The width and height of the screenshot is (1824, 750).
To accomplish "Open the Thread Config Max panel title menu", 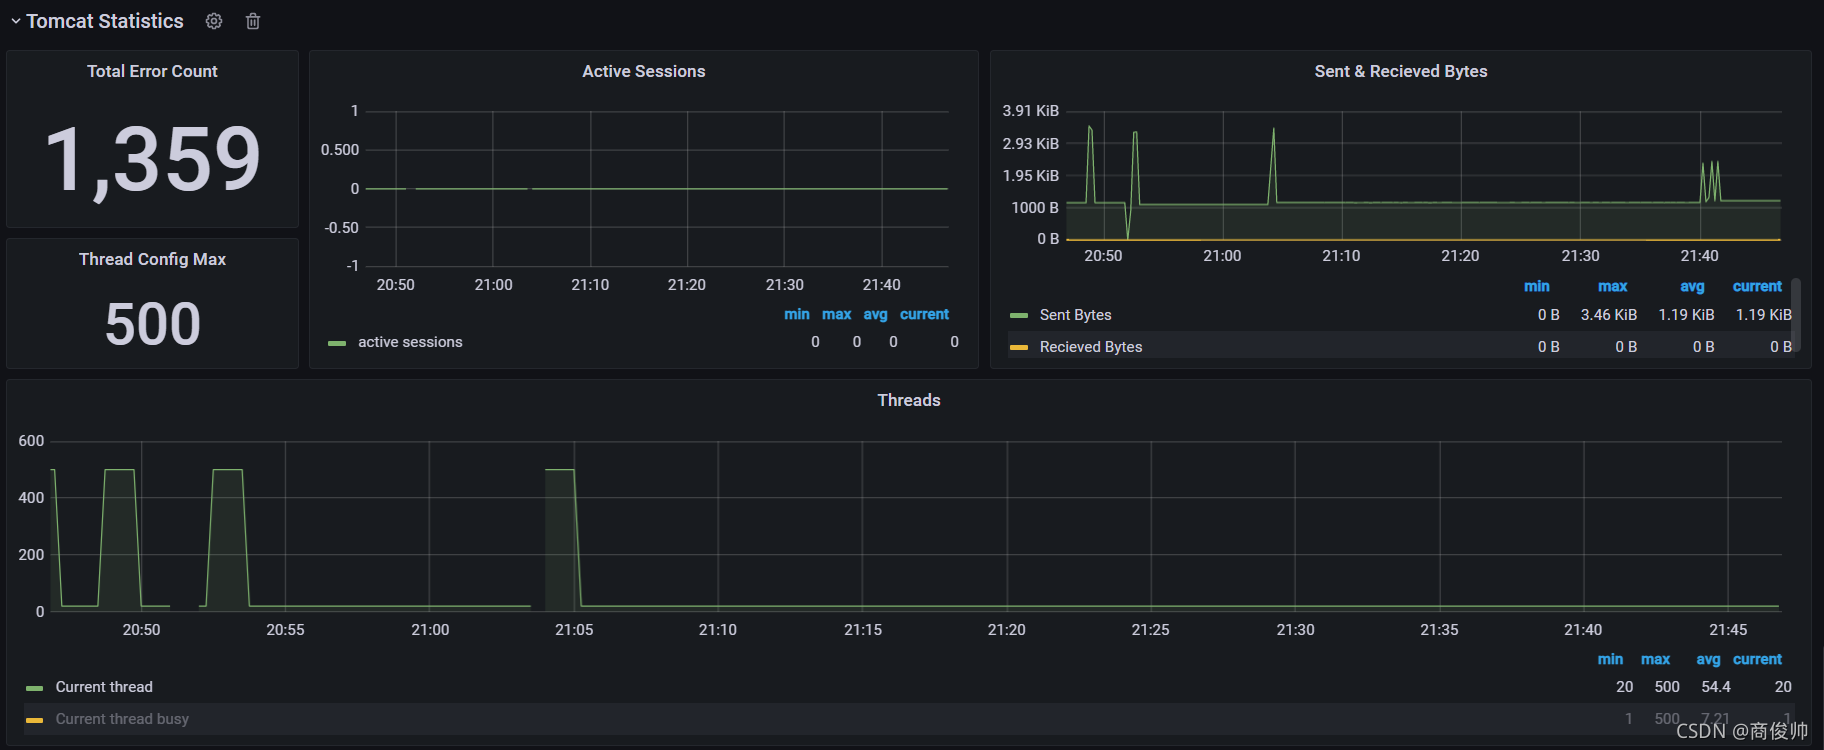I will [152, 259].
